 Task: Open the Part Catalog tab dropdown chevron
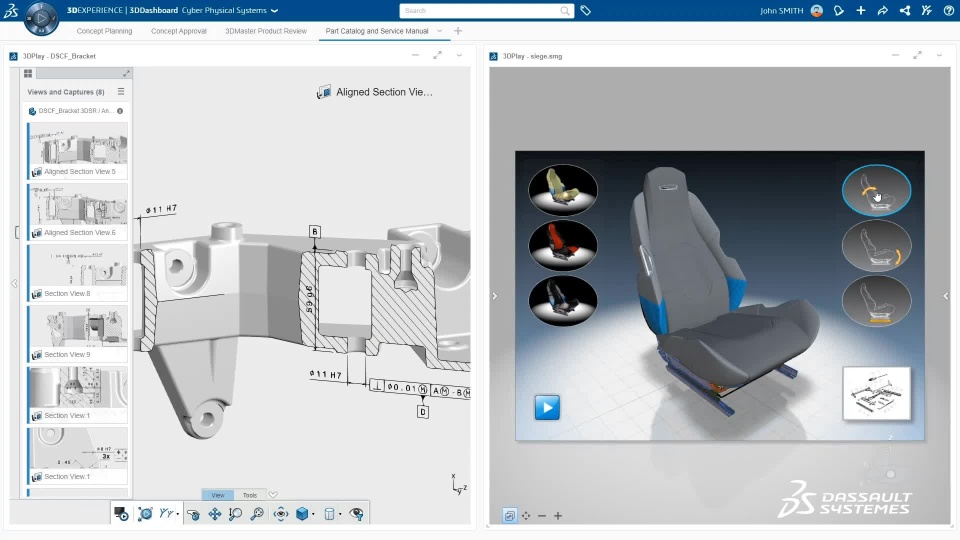point(439,31)
